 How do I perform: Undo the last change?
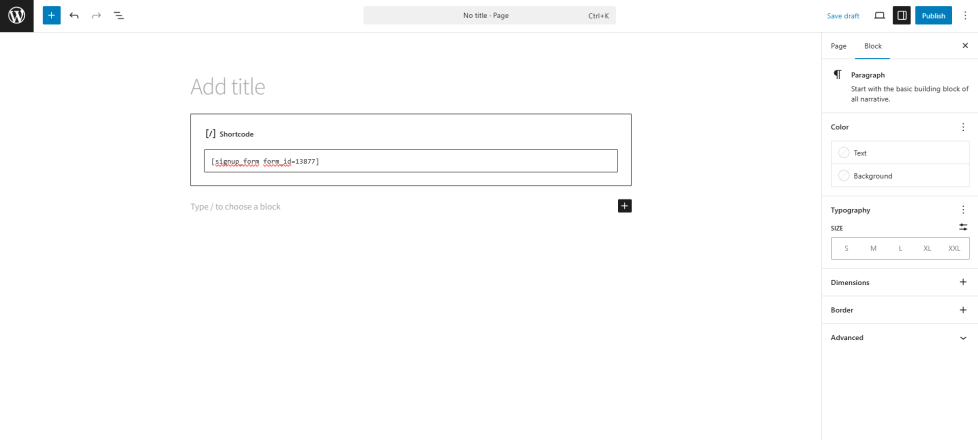click(x=74, y=16)
